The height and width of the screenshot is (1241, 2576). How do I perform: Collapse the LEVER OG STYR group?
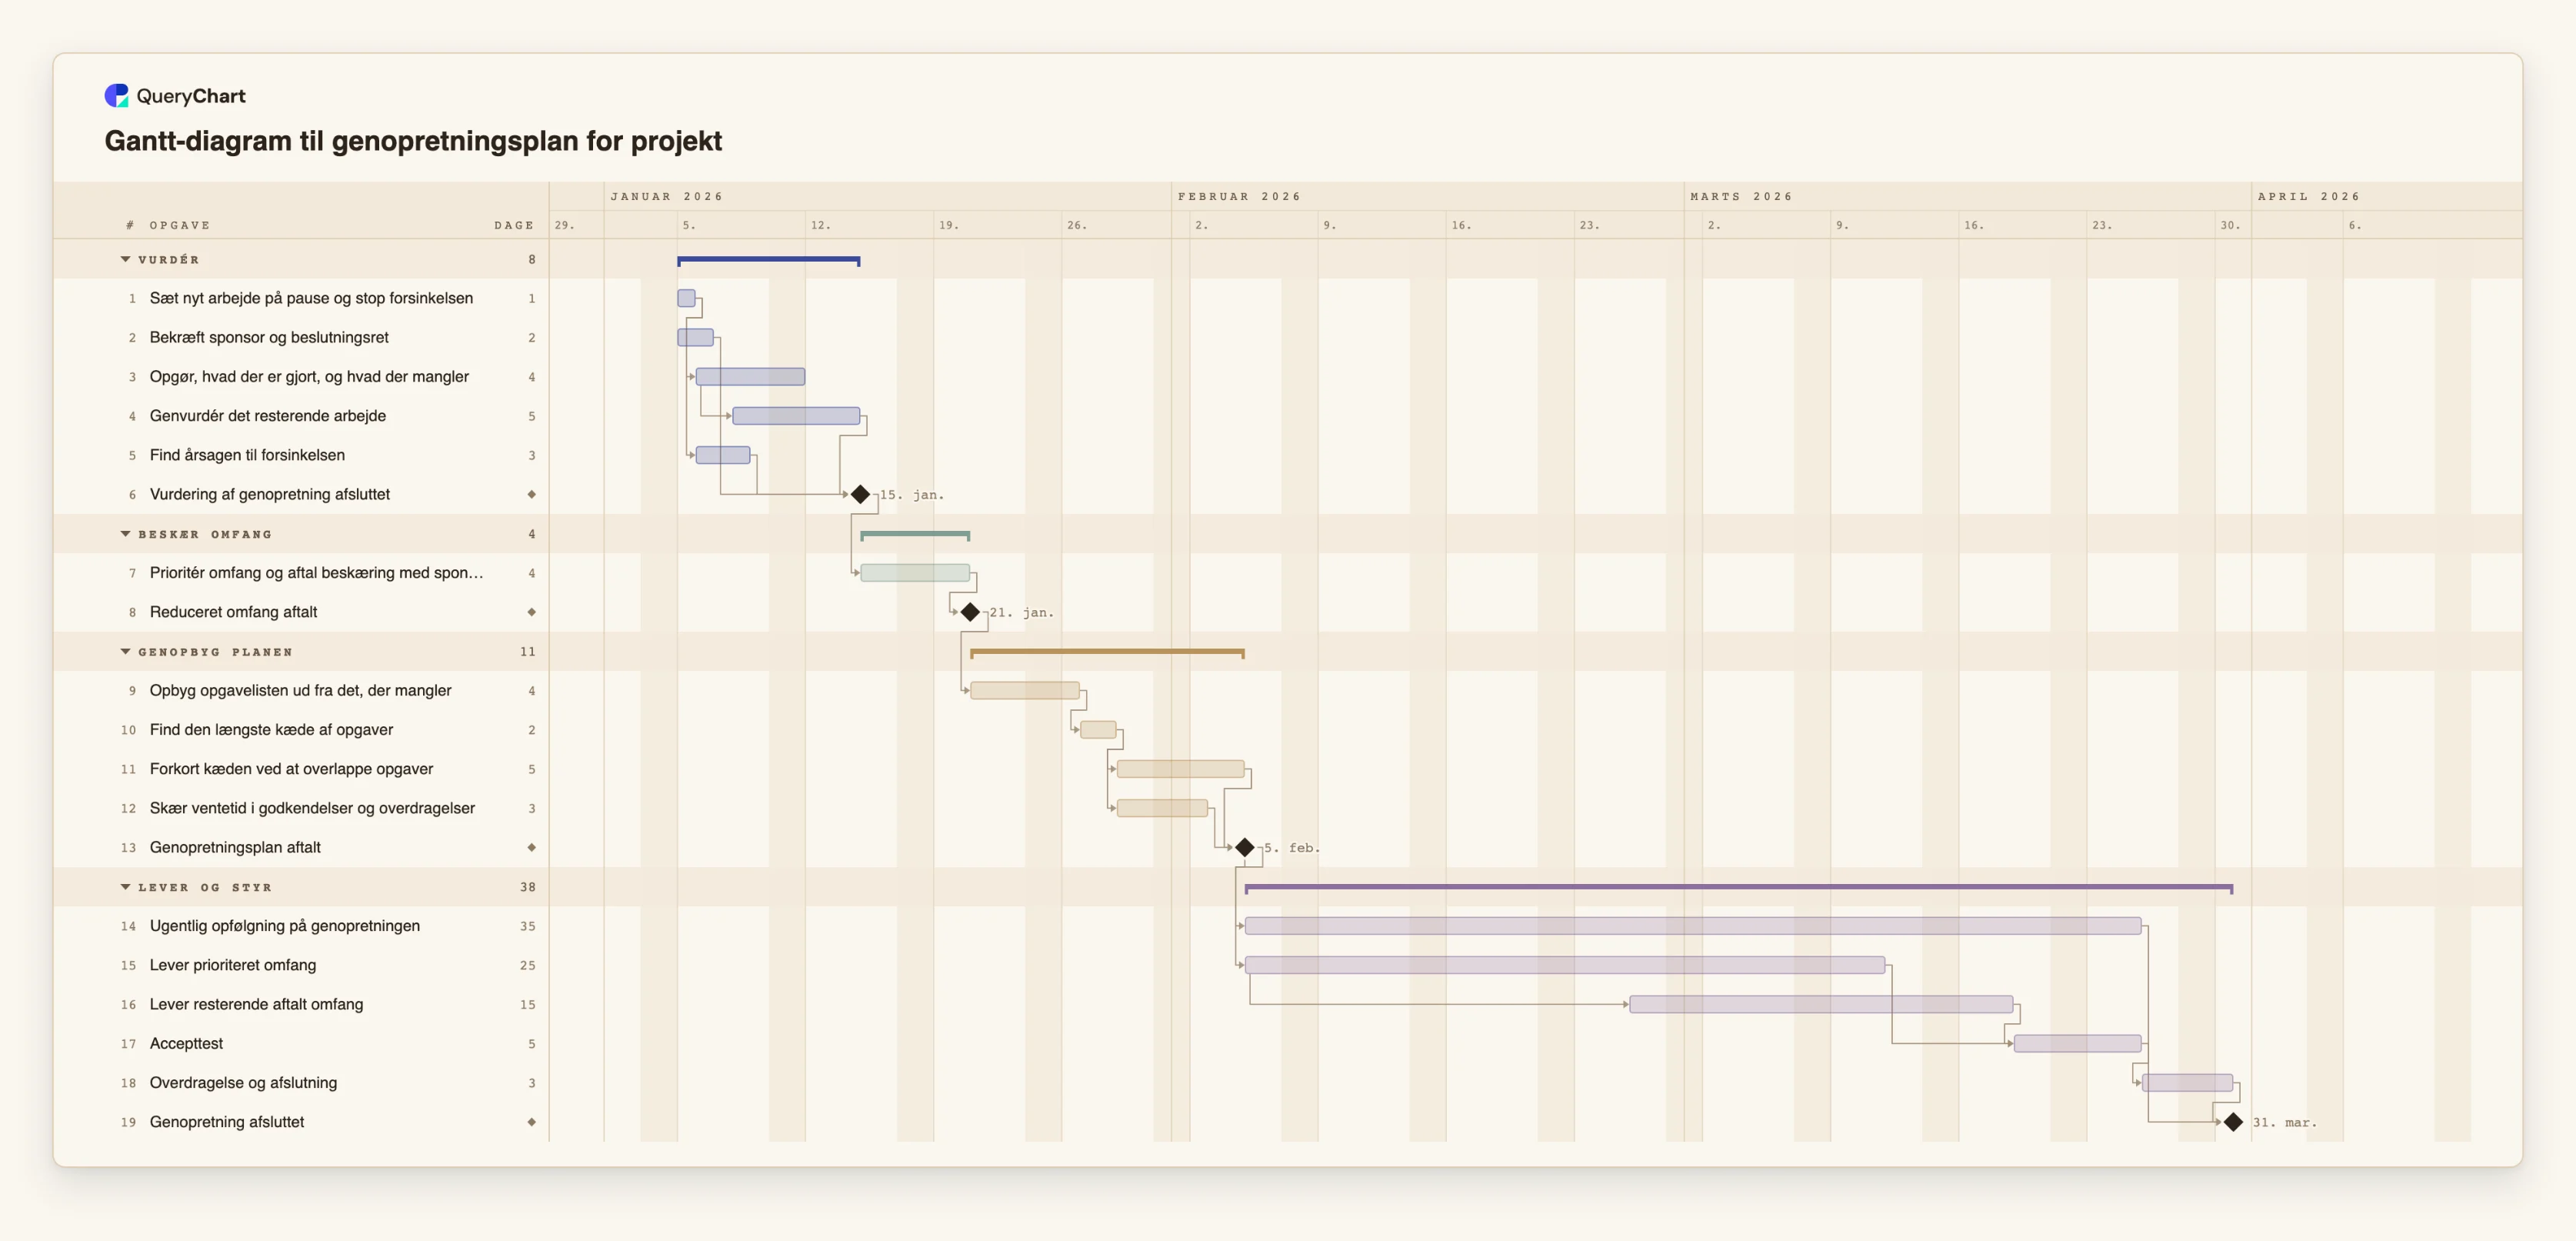point(125,887)
